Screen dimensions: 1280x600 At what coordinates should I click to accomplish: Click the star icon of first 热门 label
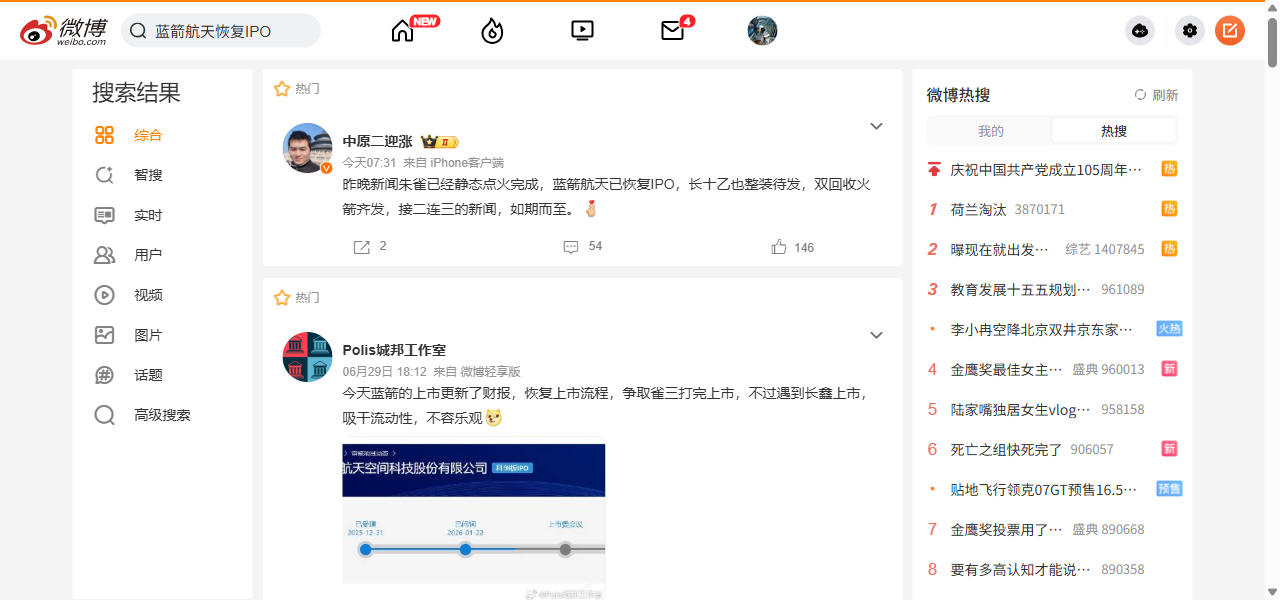282,89
